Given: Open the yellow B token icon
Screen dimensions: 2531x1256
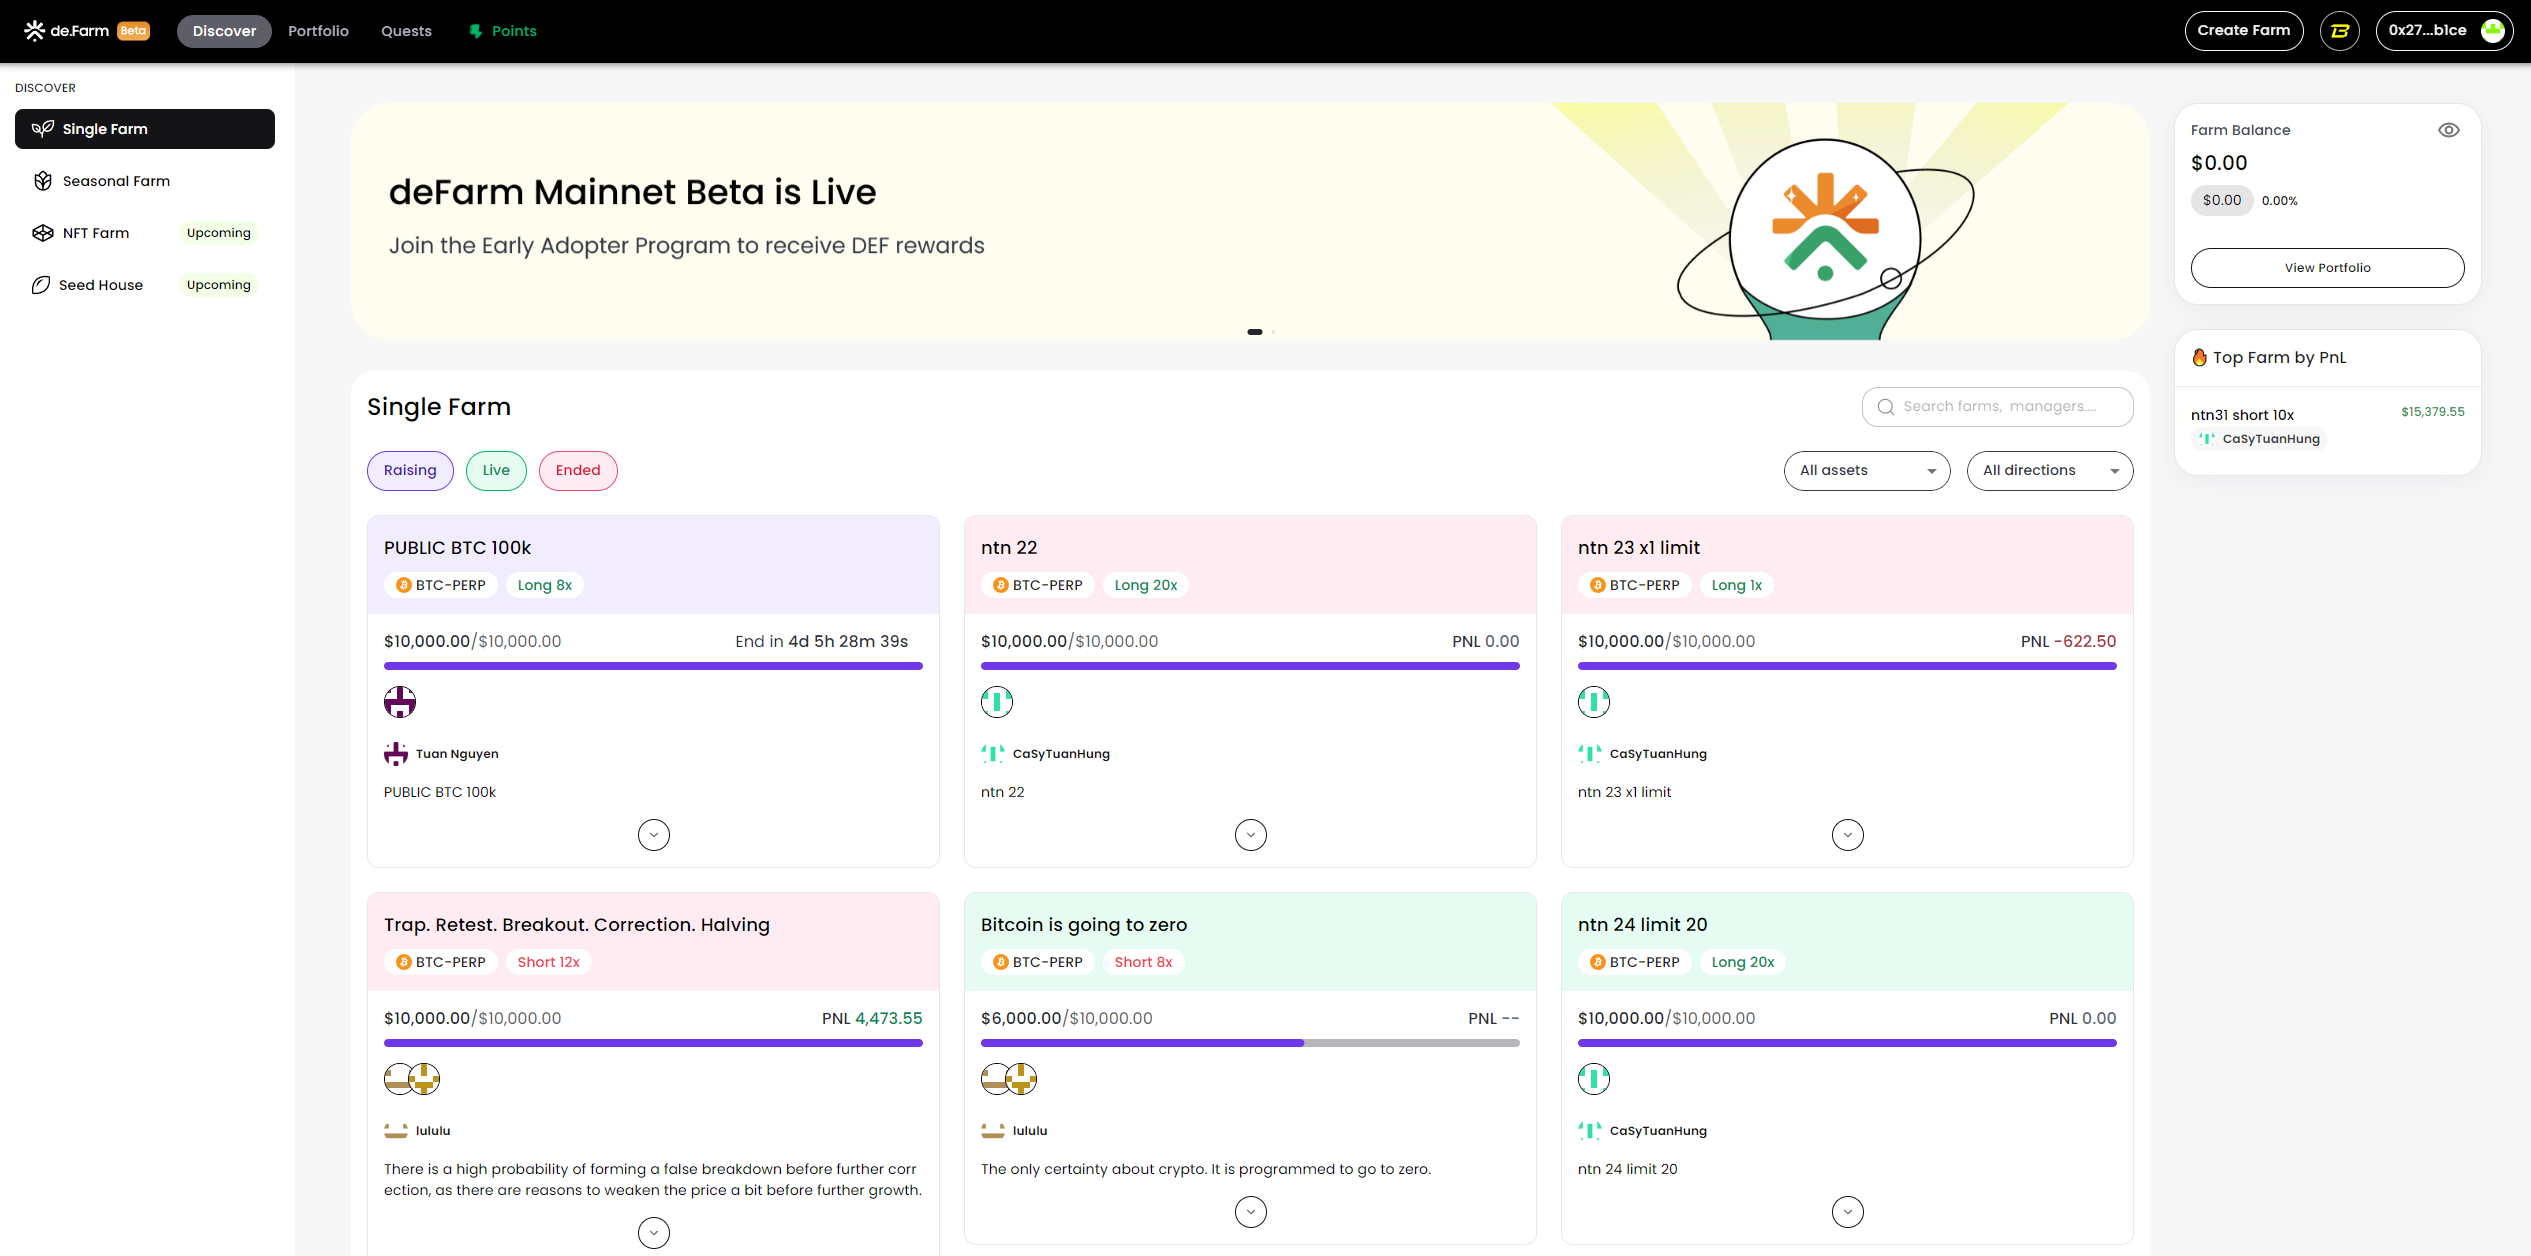Looking at the screenshot, I should point(2339,31).
